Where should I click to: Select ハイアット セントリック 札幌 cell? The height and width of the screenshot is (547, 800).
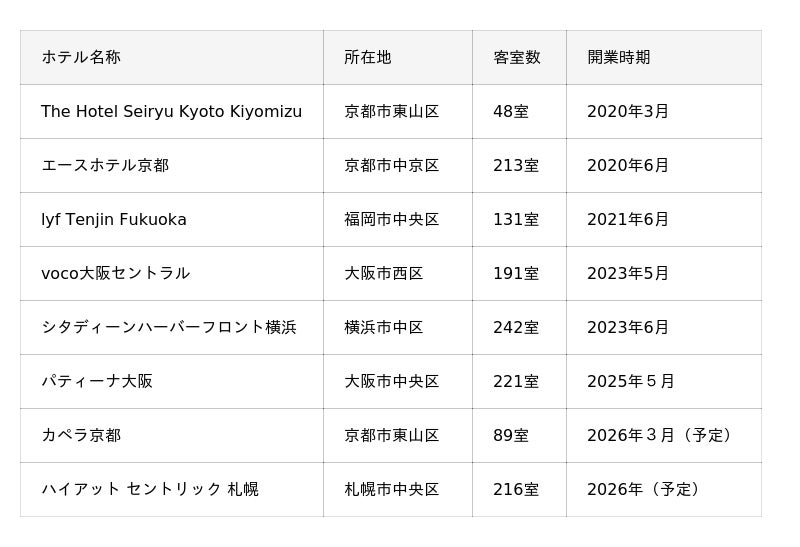(150, 490)
